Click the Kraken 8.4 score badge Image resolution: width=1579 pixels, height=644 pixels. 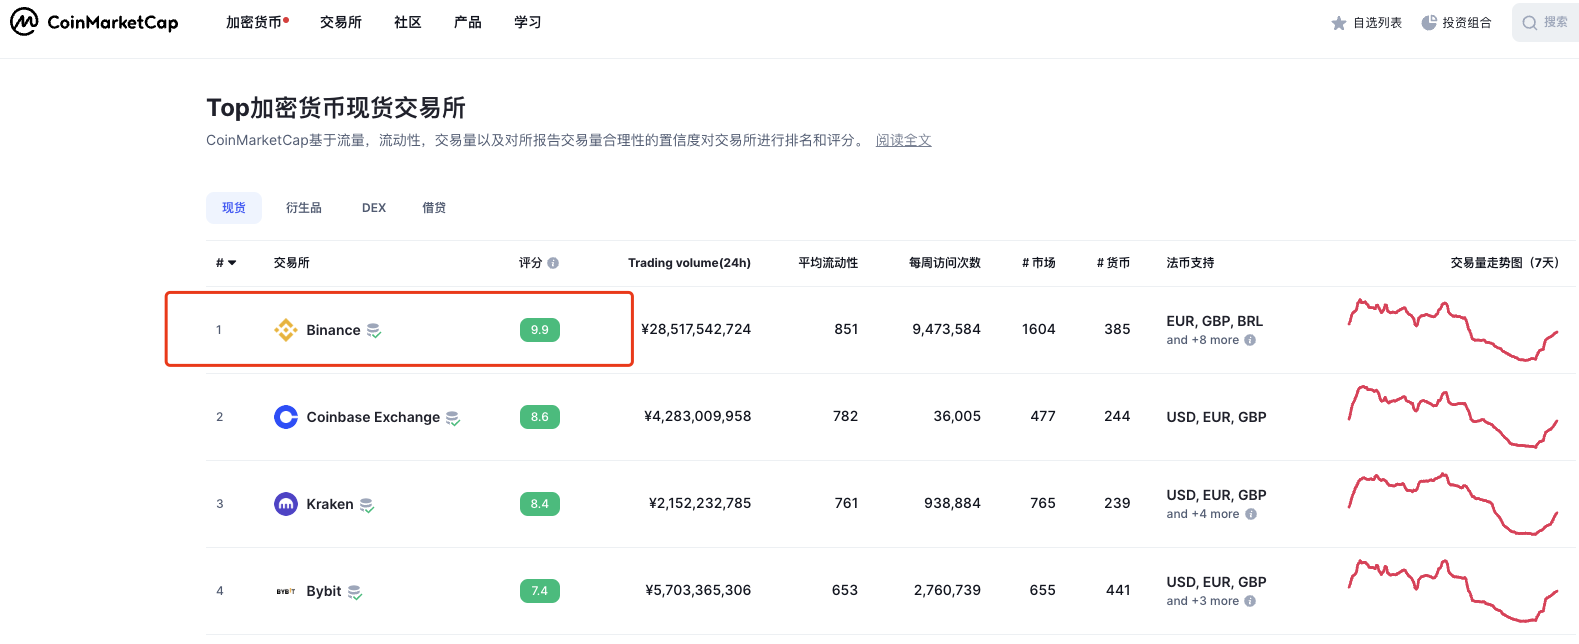point(540,504)
